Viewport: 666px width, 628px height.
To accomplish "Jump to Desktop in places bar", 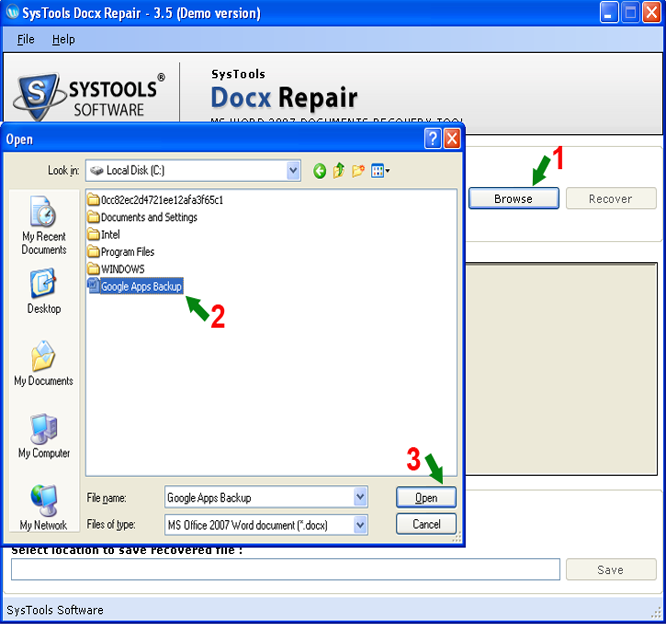I will click(44, 292).
